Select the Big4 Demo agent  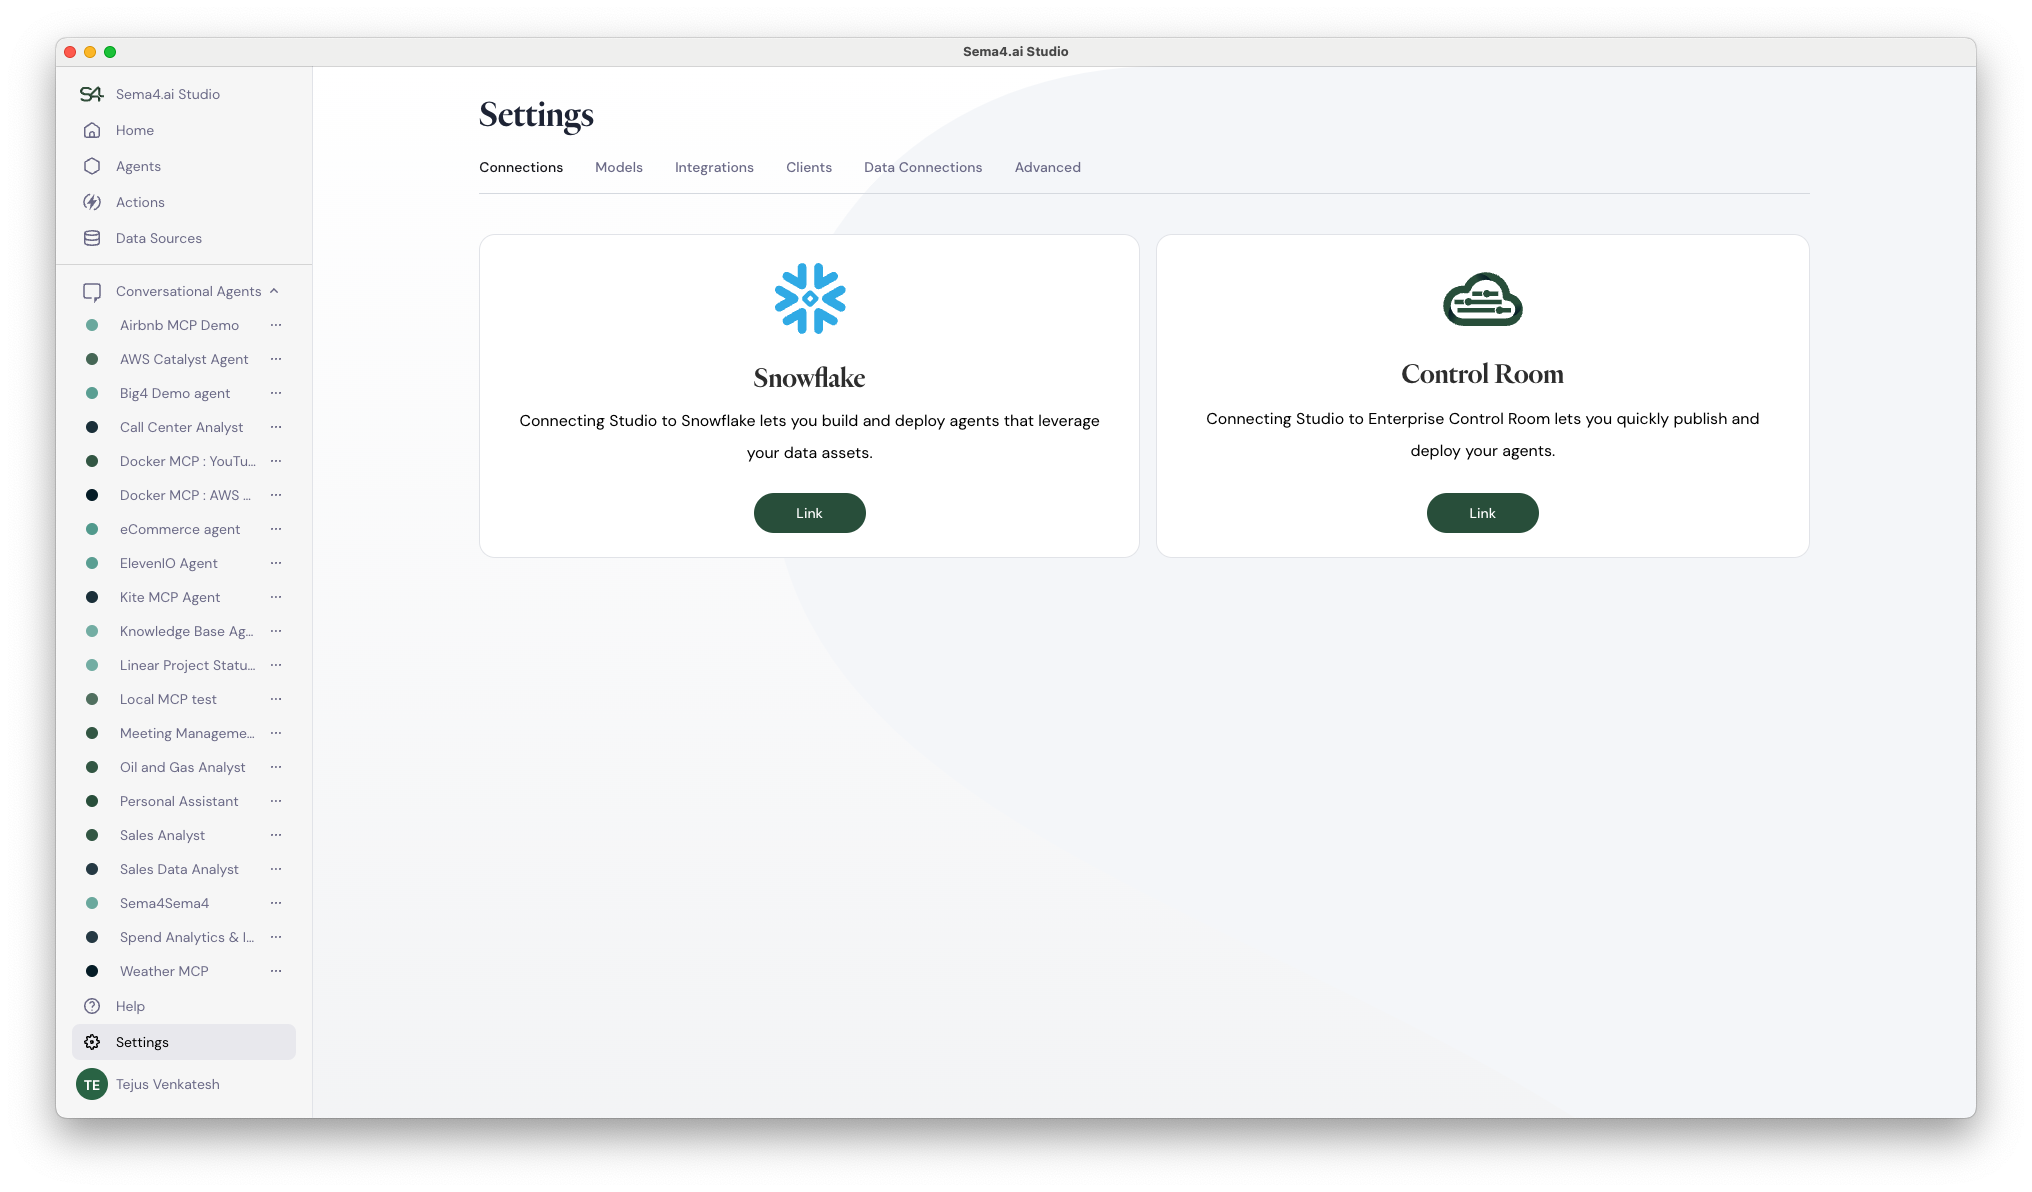coord(175,393)
